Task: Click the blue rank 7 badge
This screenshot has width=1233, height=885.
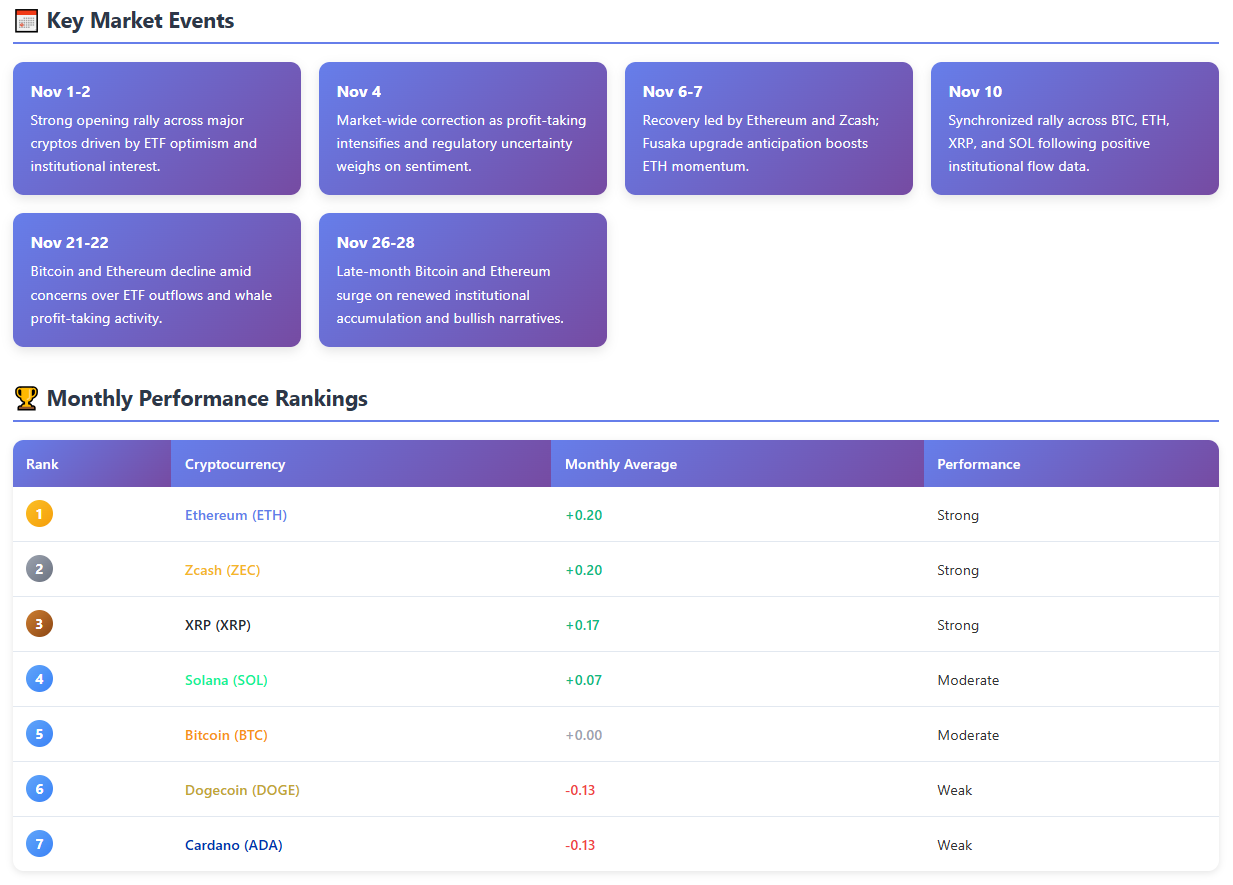Action: (x=39, y=844)
